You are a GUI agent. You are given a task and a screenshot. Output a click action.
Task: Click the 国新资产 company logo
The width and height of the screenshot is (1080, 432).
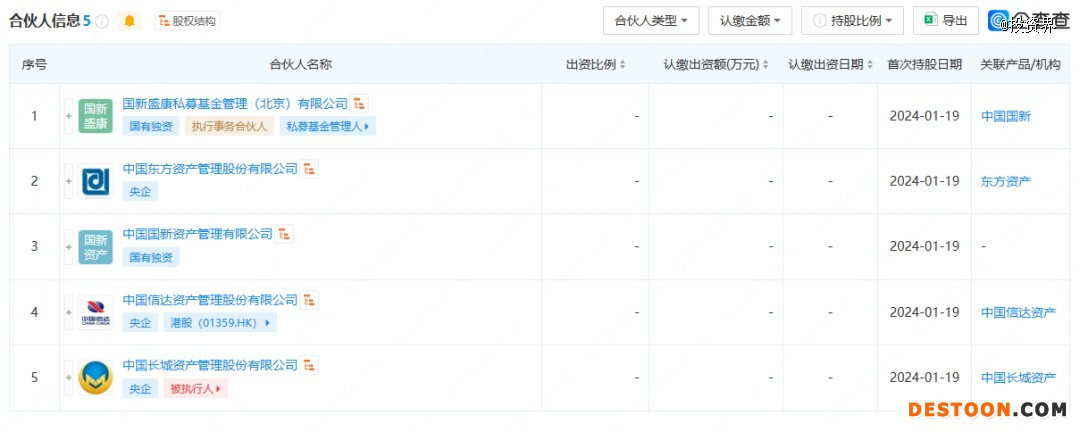(x=96, y=247)
